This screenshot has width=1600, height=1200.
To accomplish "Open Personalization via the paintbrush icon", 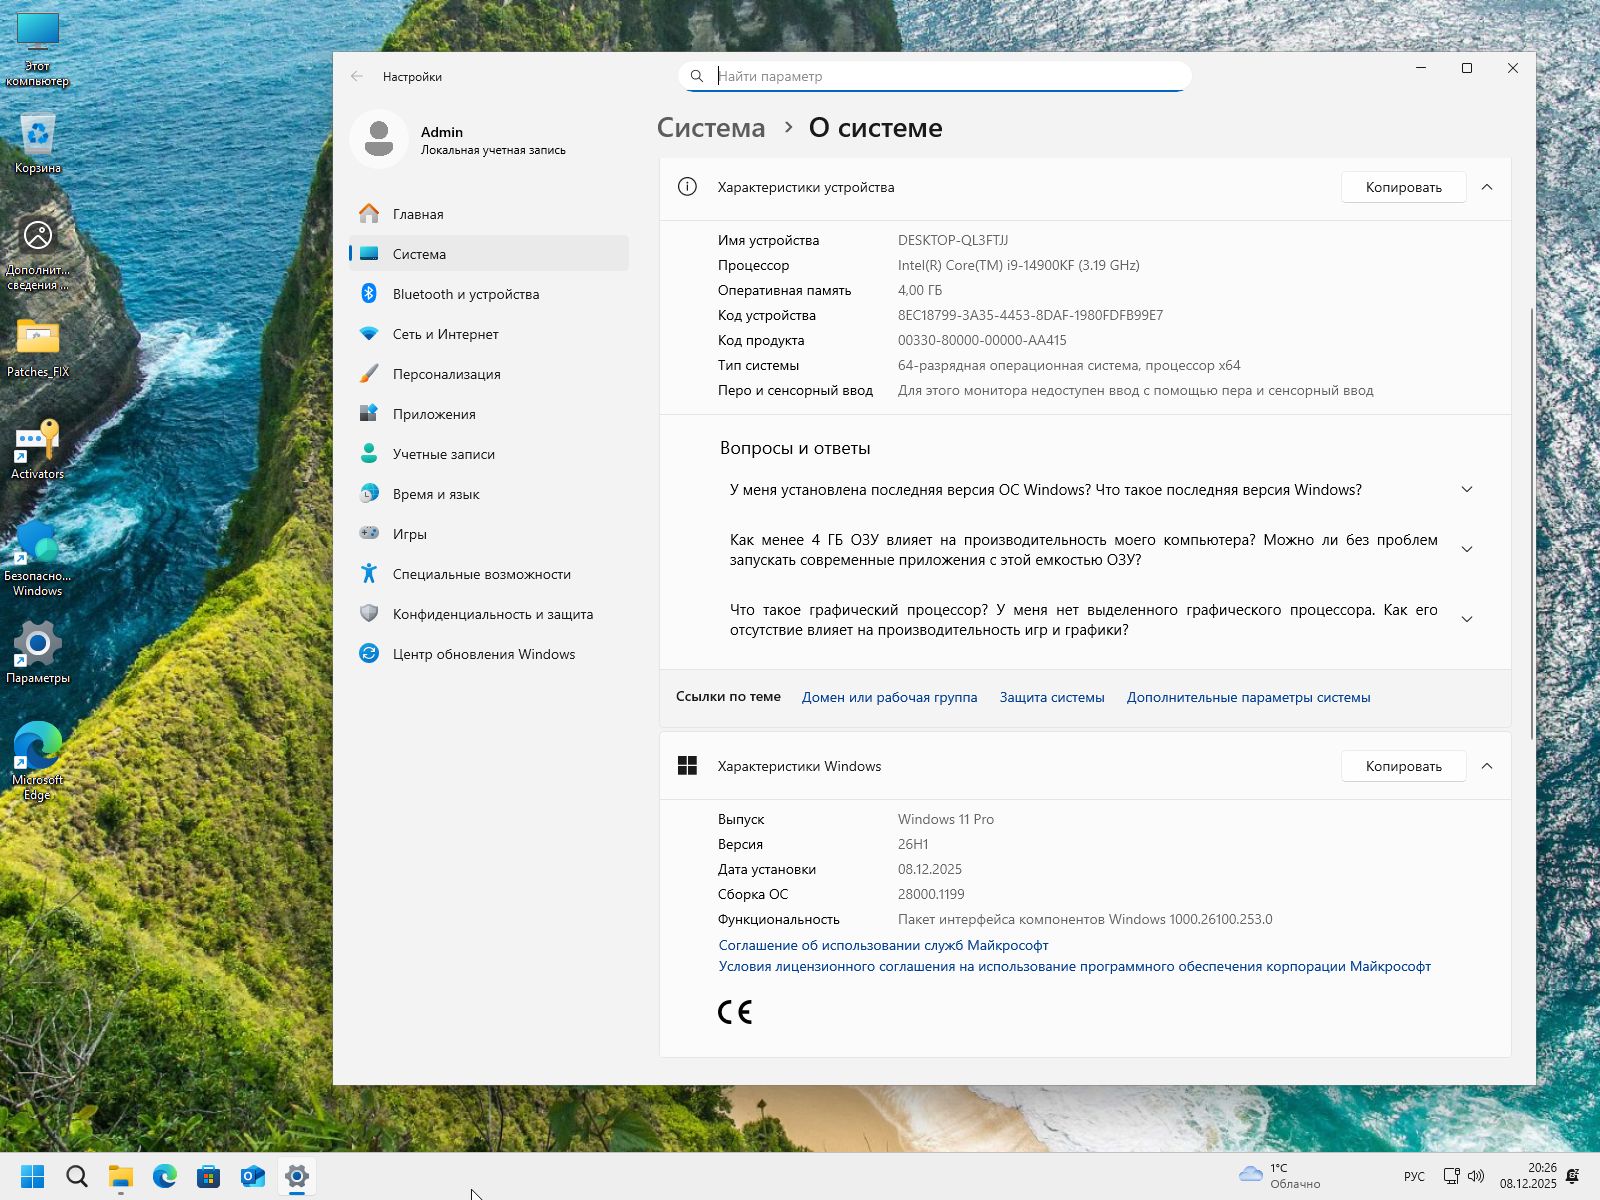I will [x=369, y=373].
